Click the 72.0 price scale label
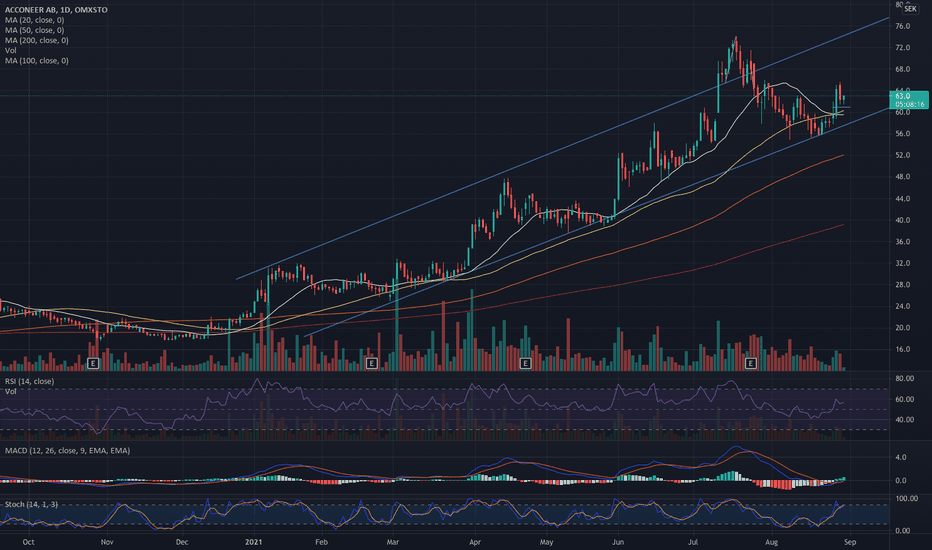Image resolution: width=932 pixels, height=550 pixels. [902, 48]
